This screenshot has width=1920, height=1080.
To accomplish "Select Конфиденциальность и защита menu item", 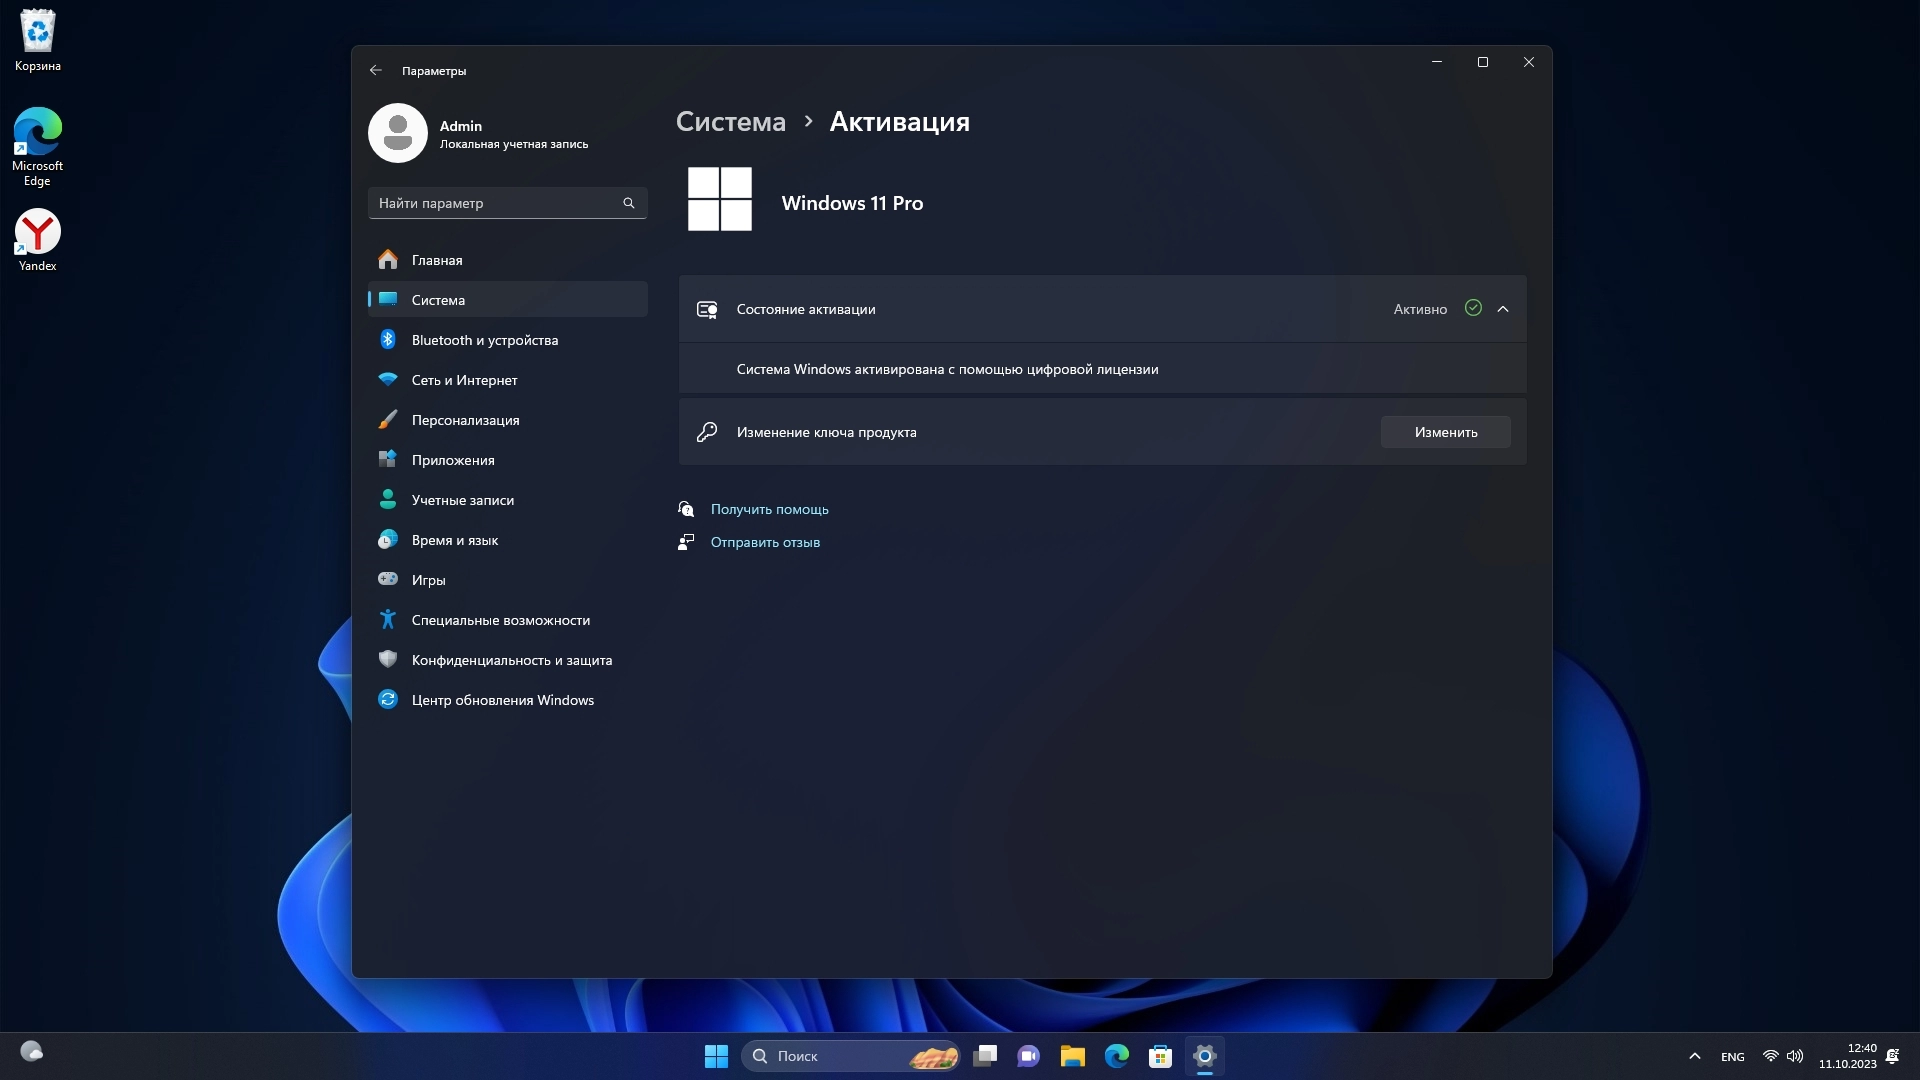I will [511, 660].
